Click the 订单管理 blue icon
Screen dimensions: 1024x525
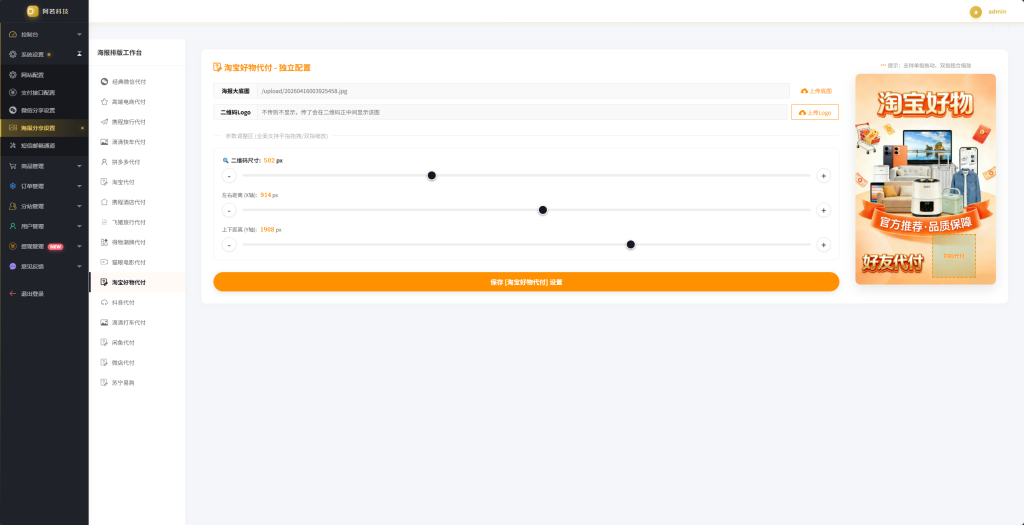point(13,186)
